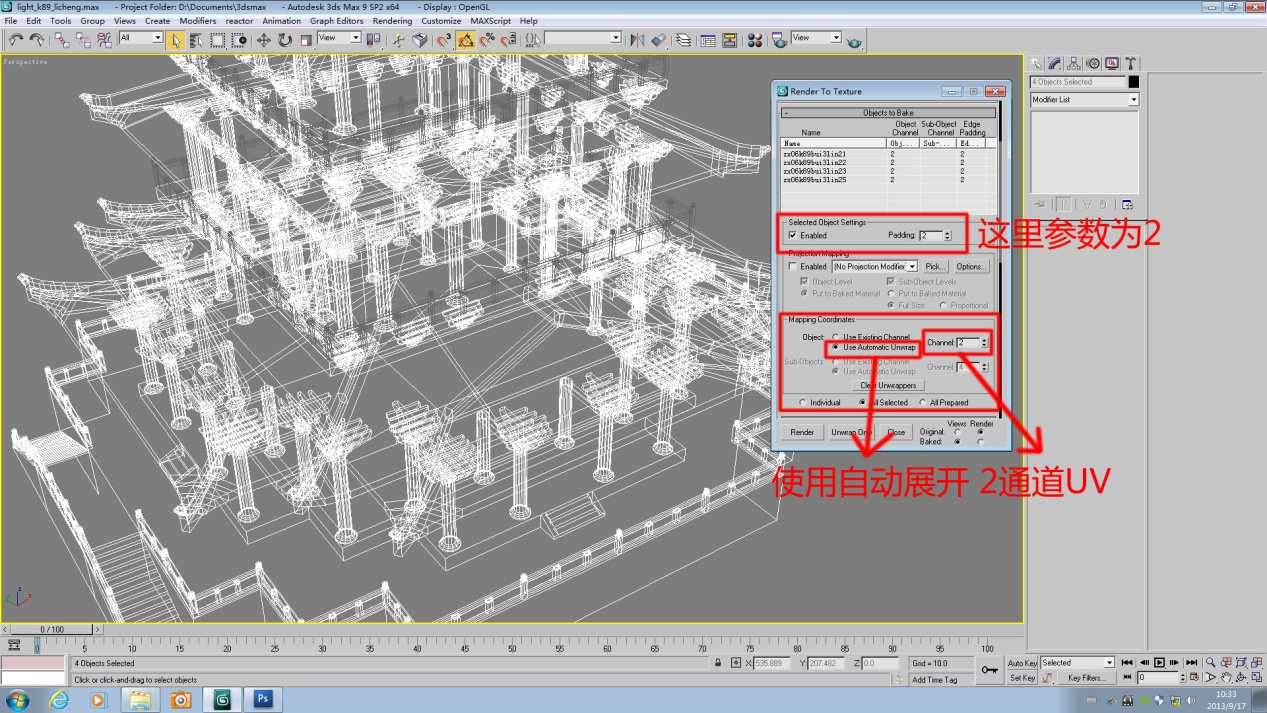Switch to the Hierarchy command panel tab
The width and height of the screenshot is (1267, 713).
point(1074,64)
